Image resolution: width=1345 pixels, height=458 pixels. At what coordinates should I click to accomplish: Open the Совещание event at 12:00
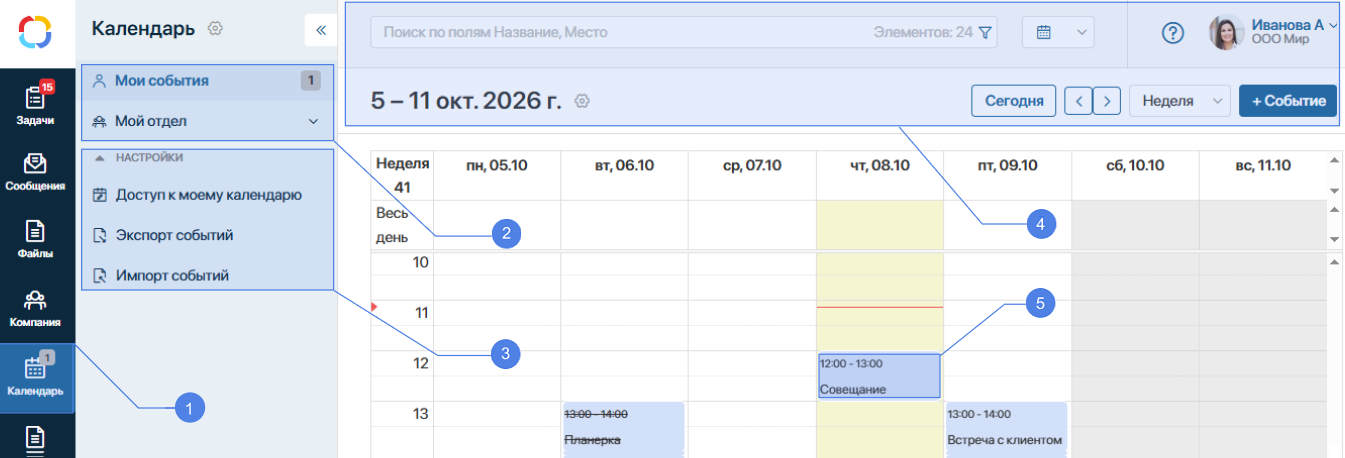879,376
